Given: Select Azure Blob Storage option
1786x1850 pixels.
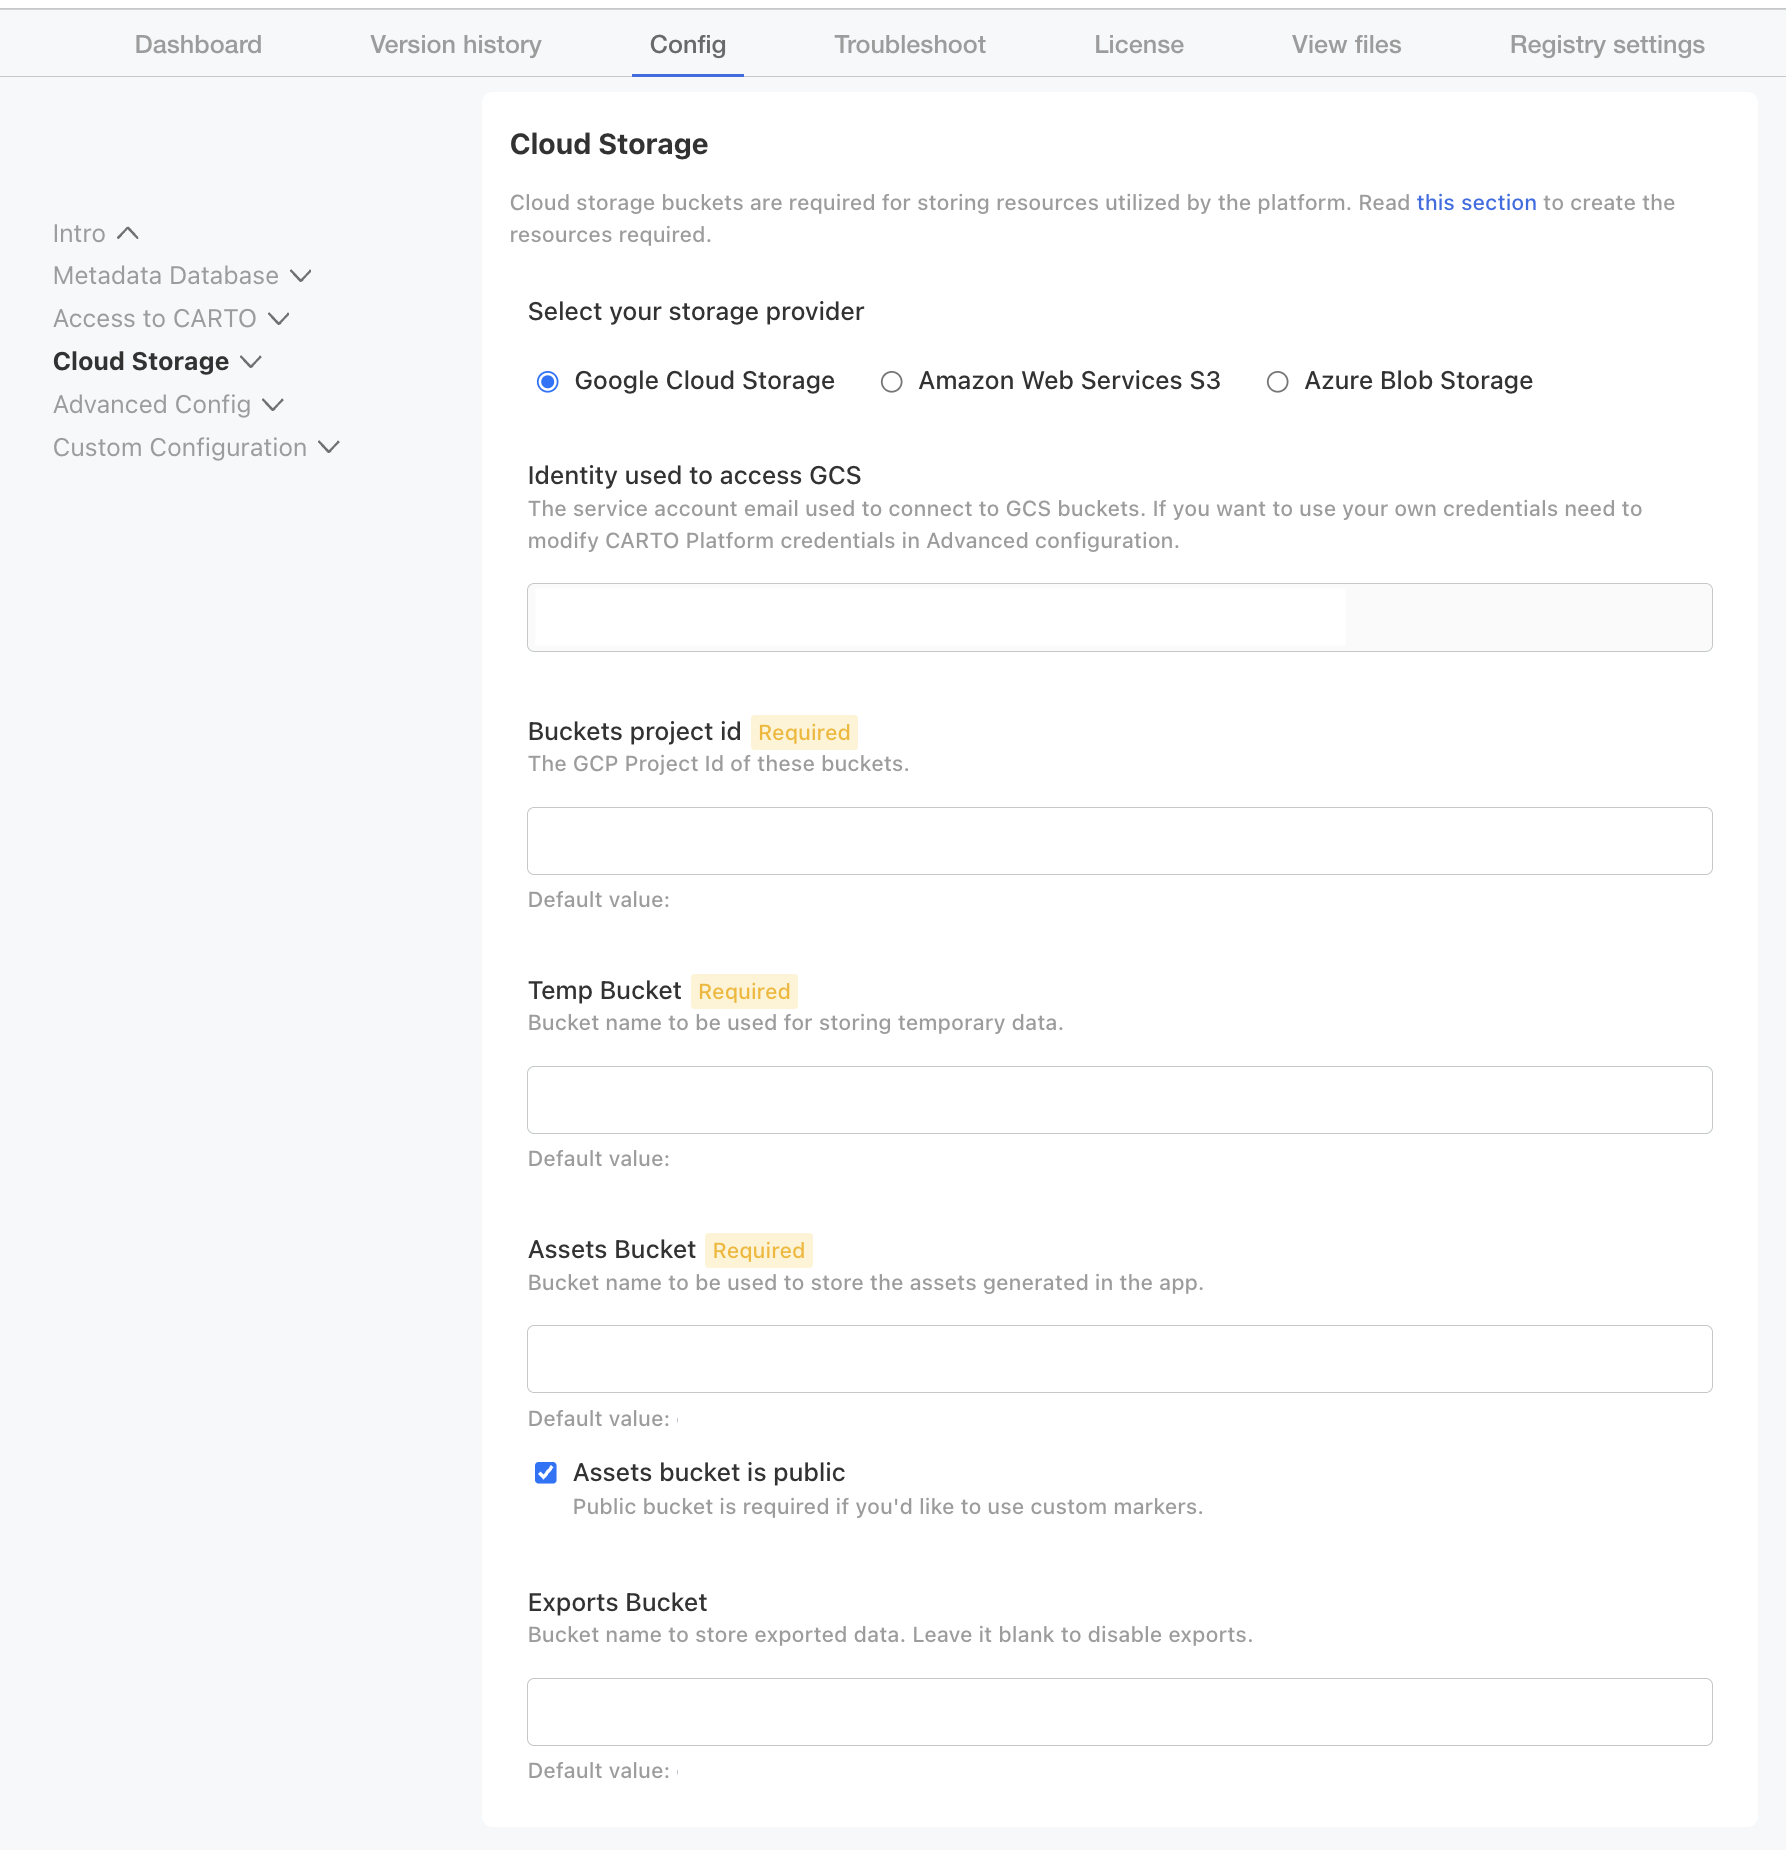Looking at the screenshot, I should (x=1277, y=382).
